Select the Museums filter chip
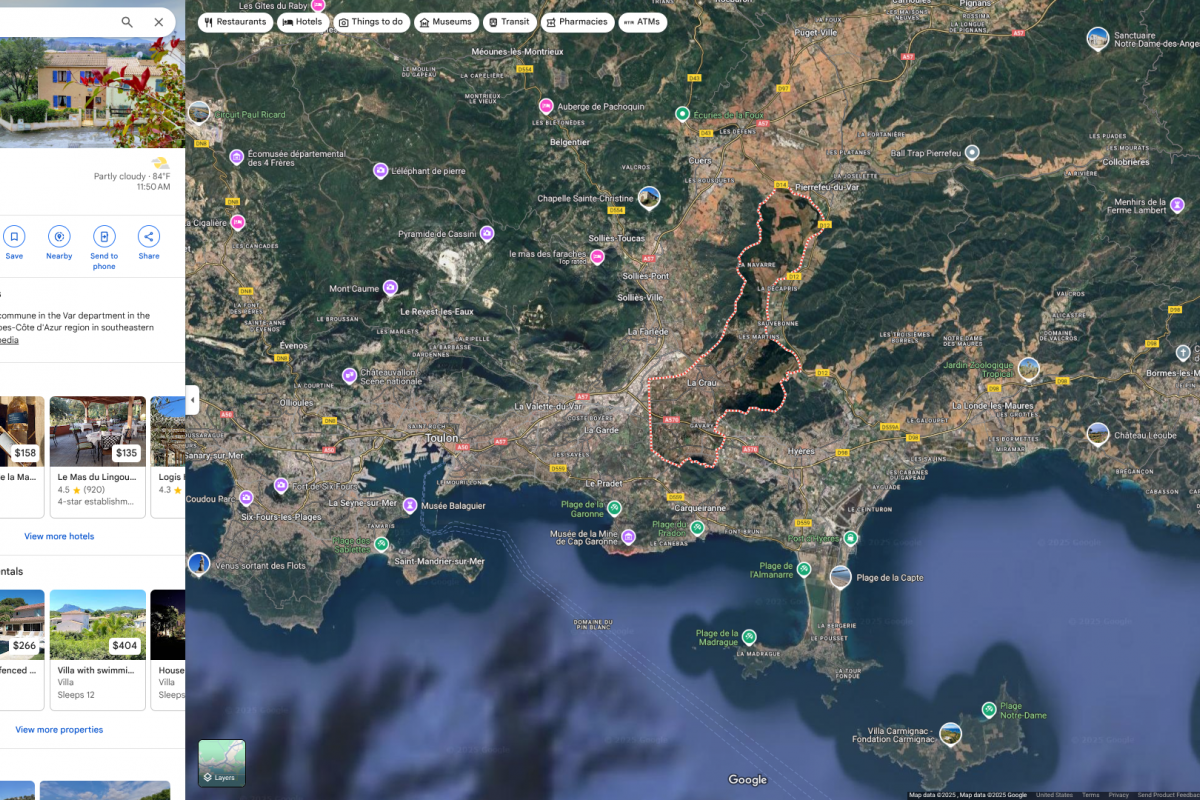Image resolution: width=1200 pixels, height=800 pixels. coord(445,22)
